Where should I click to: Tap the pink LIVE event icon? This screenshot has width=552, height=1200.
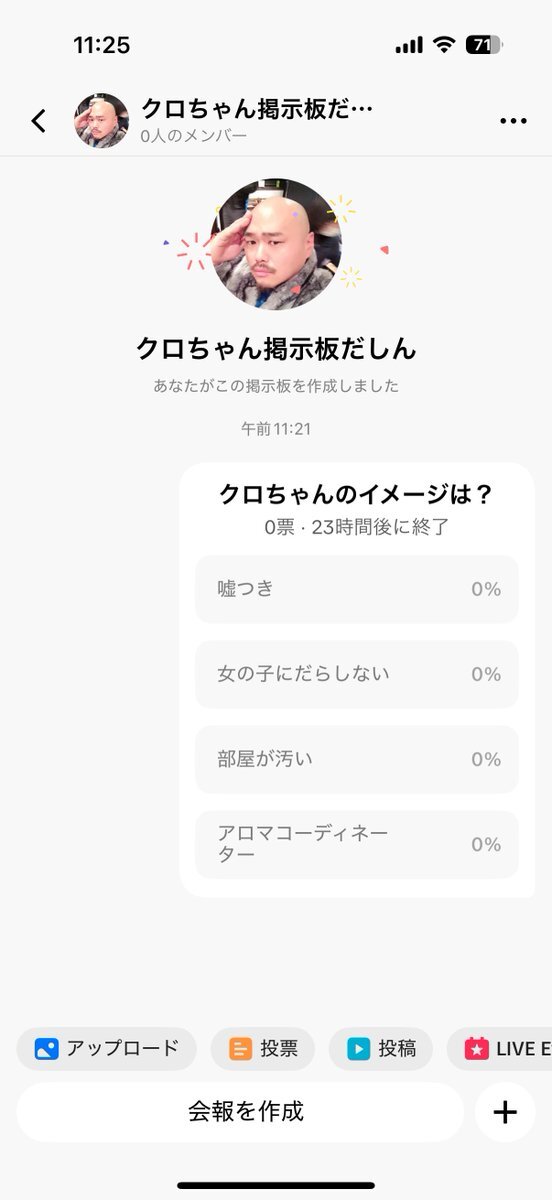point(477,1049)
